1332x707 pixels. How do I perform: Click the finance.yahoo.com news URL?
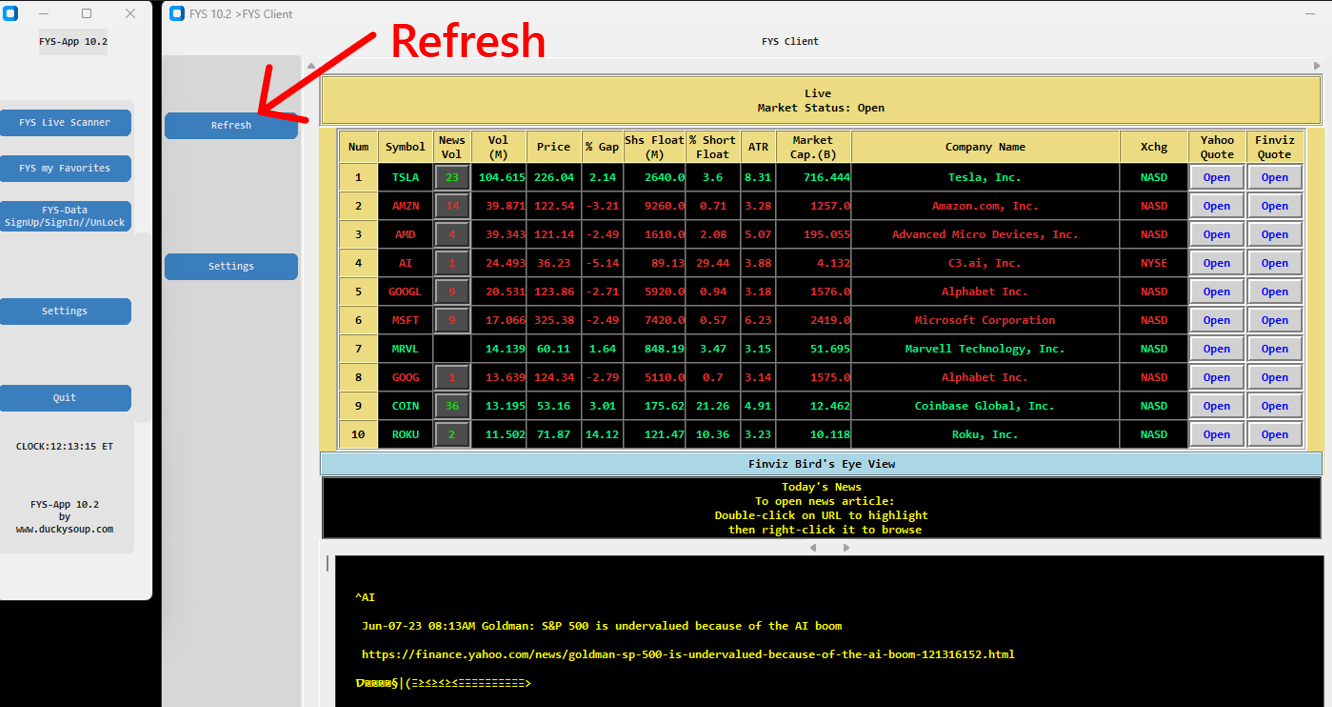(688, 654)
